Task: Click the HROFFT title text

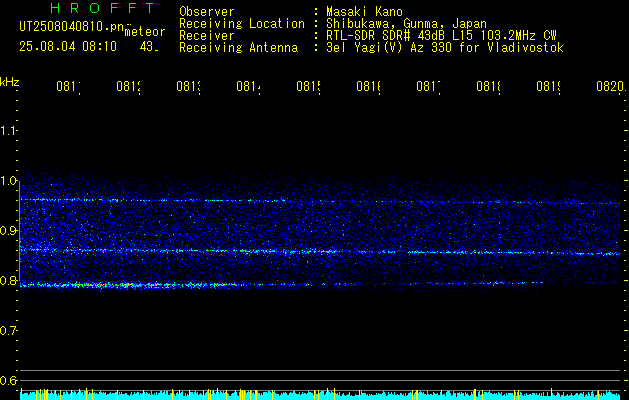Action: [103, 8]
